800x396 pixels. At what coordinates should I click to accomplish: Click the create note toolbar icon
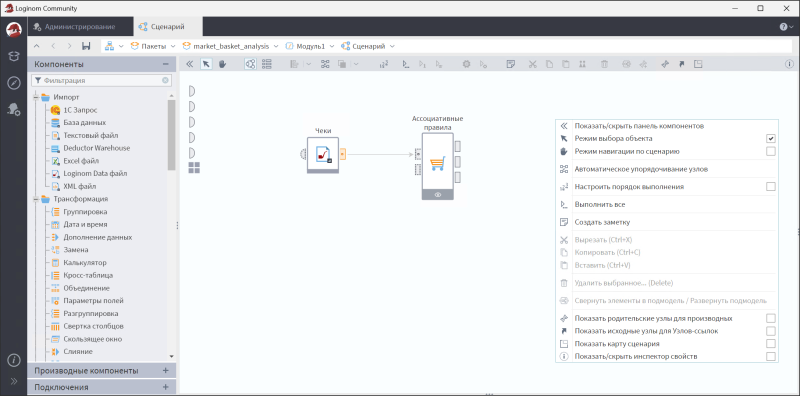(x=511, y=64)
